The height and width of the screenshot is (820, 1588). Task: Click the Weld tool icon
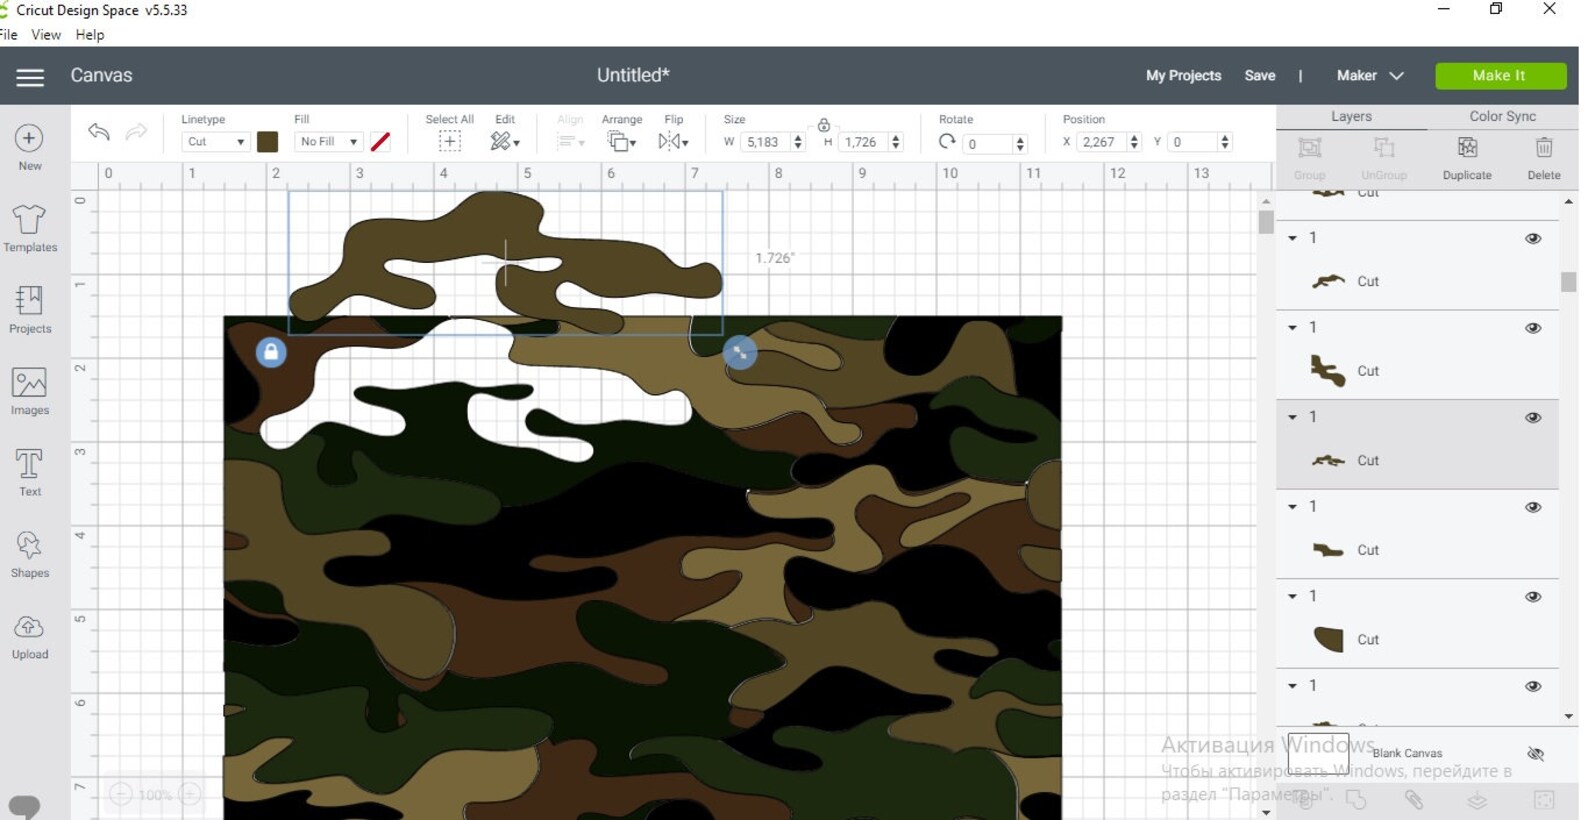tap(1356, 799)
